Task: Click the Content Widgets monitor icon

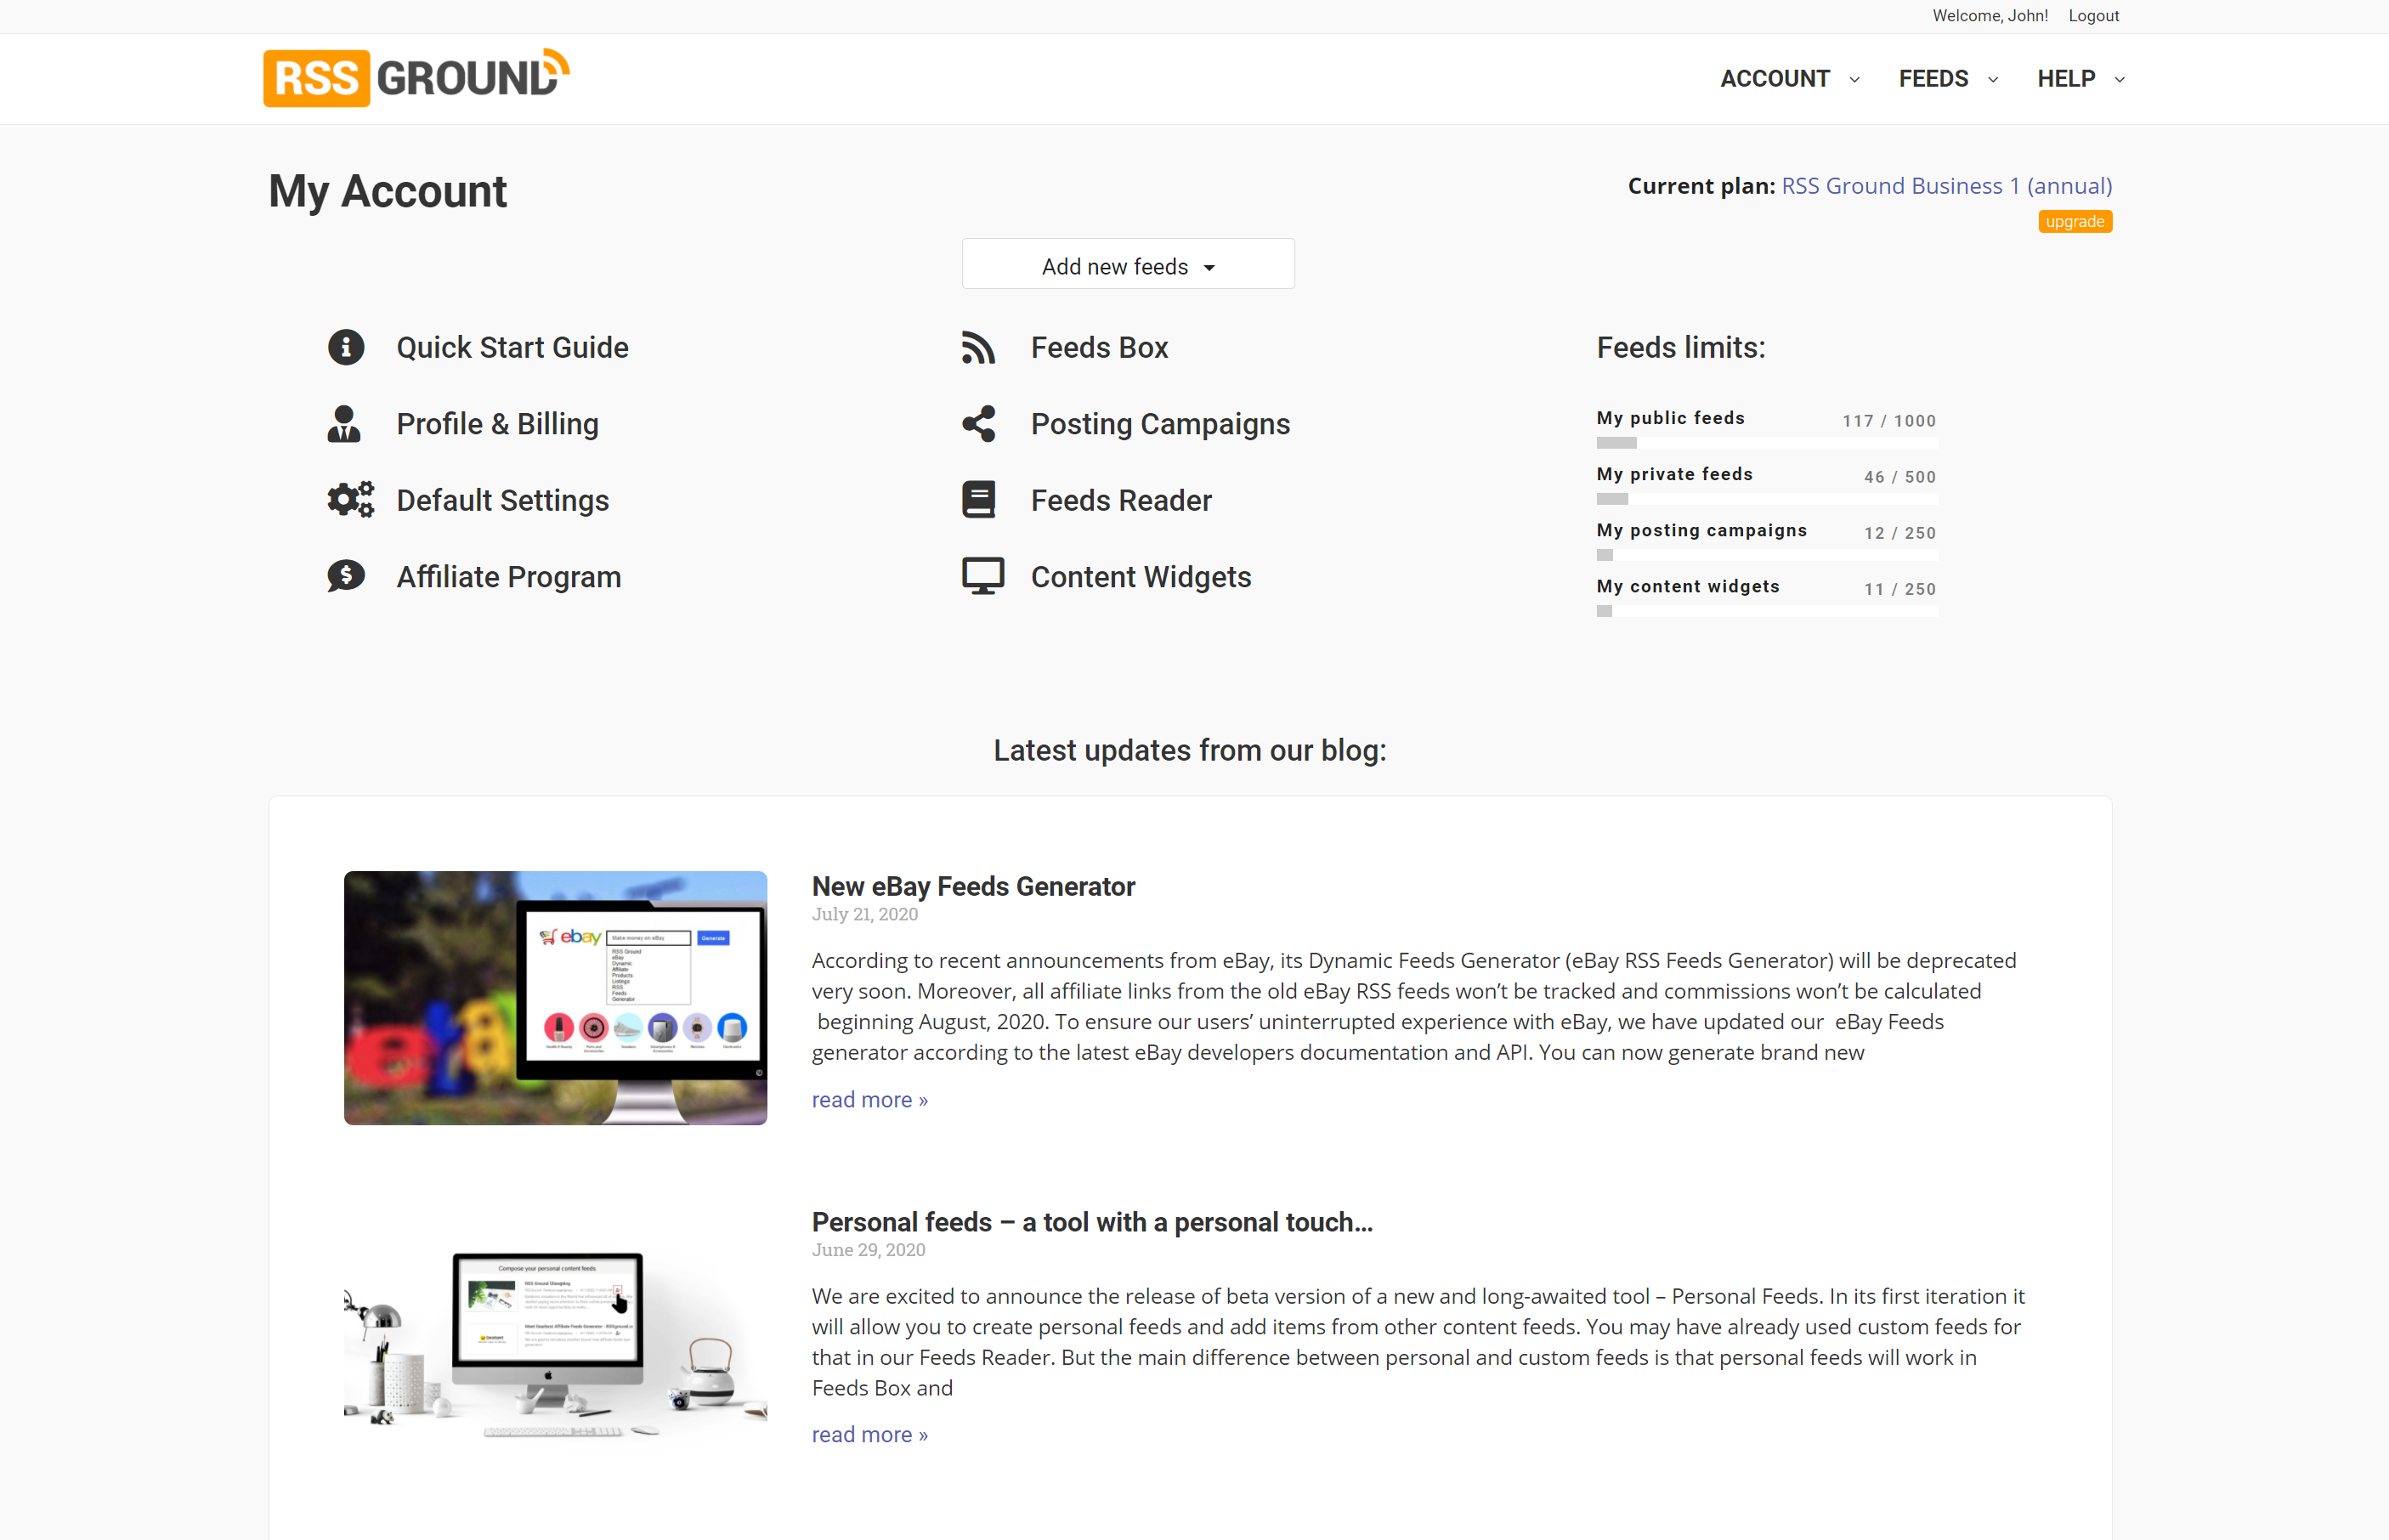Action: [x=983, y=576]
